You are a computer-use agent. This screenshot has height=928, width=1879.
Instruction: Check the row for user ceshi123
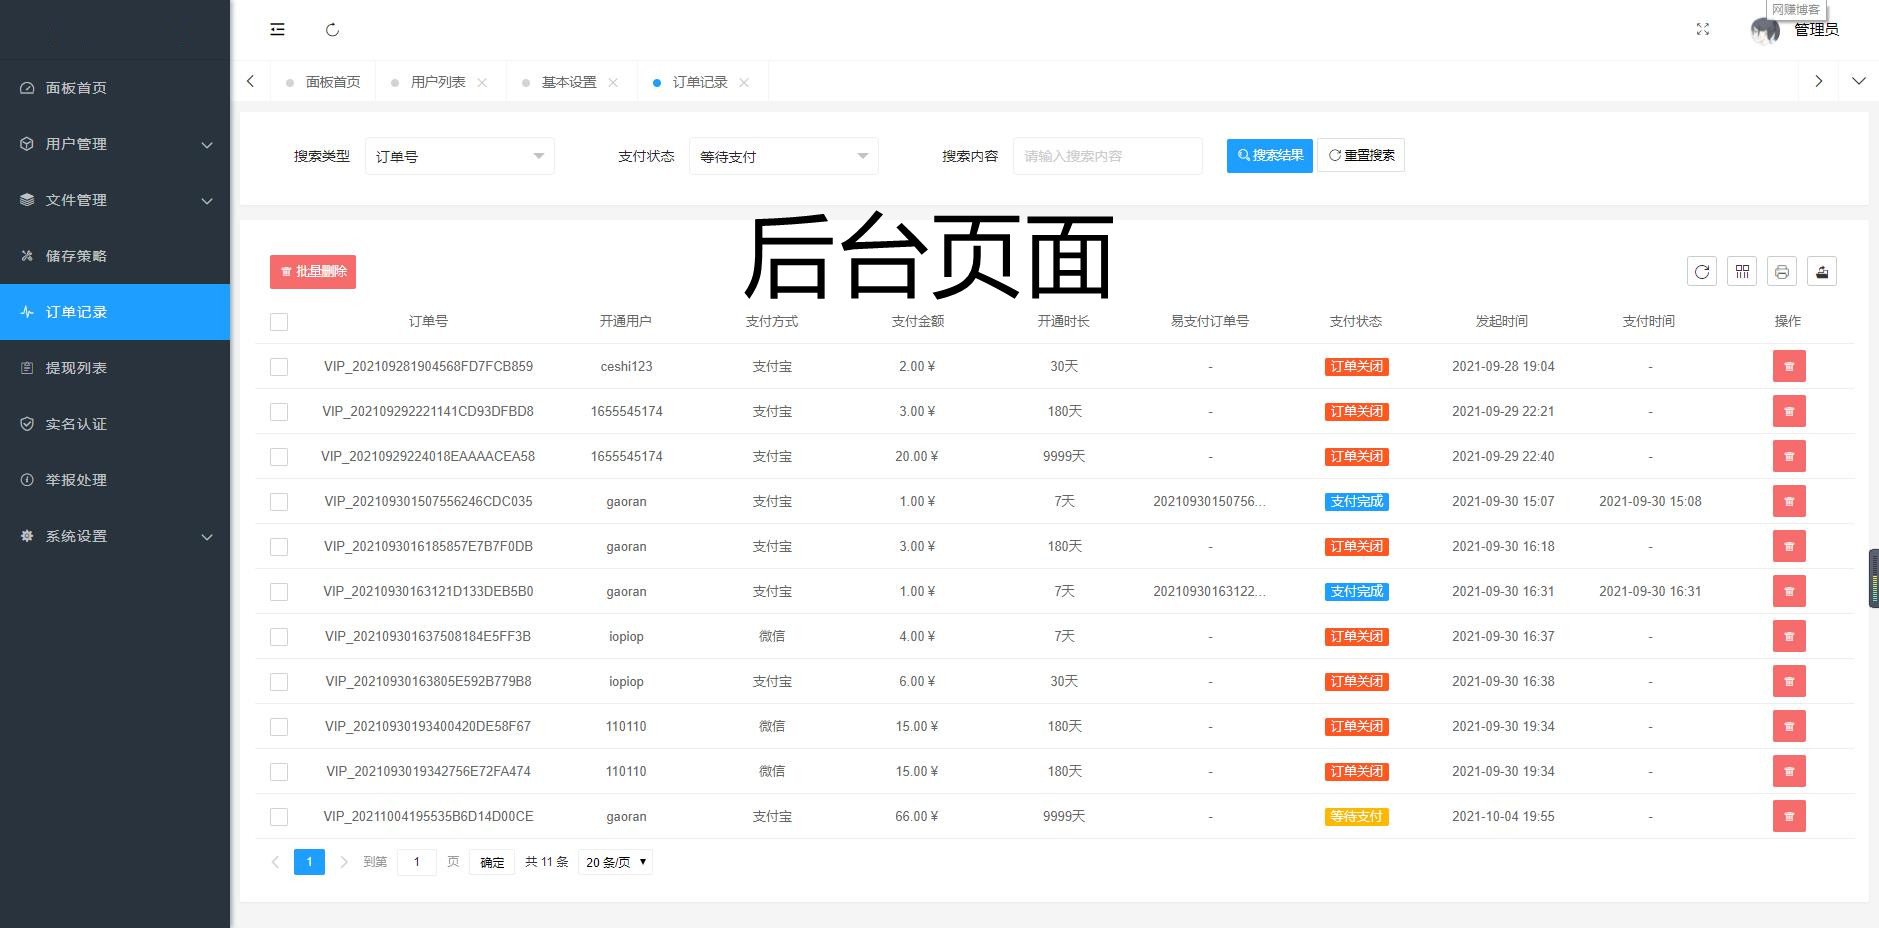point(279,367)
